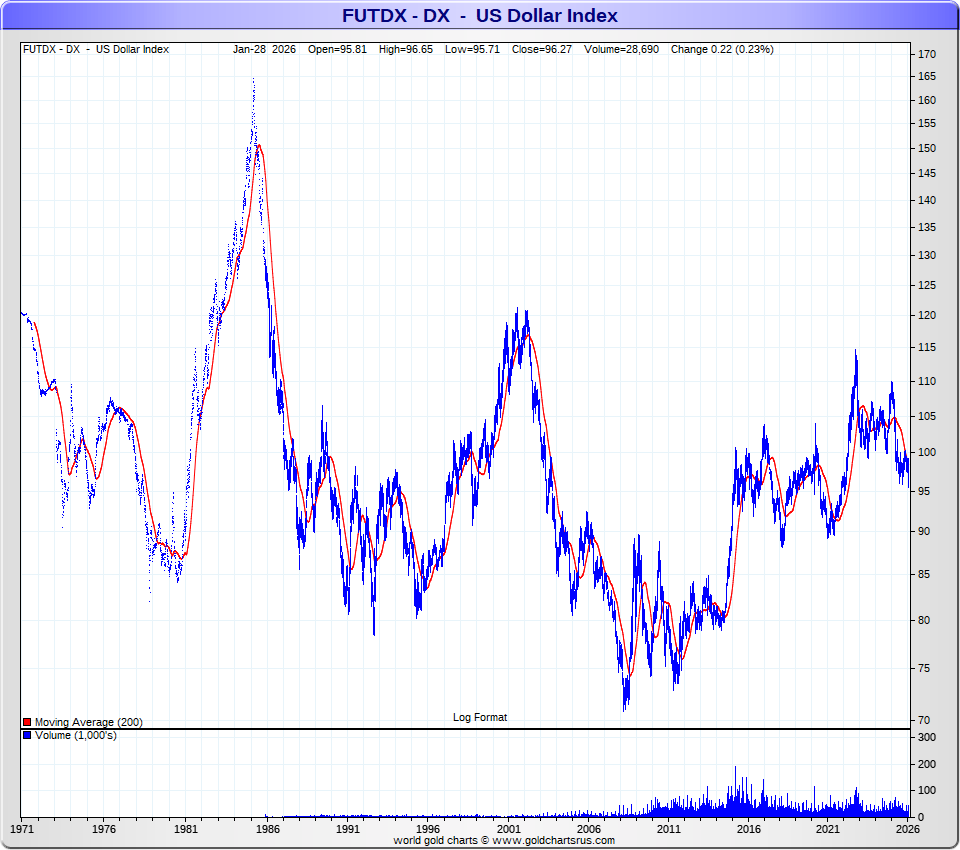Click the Change 0.22 (0.23%) header text

click(x=722, y=49)
